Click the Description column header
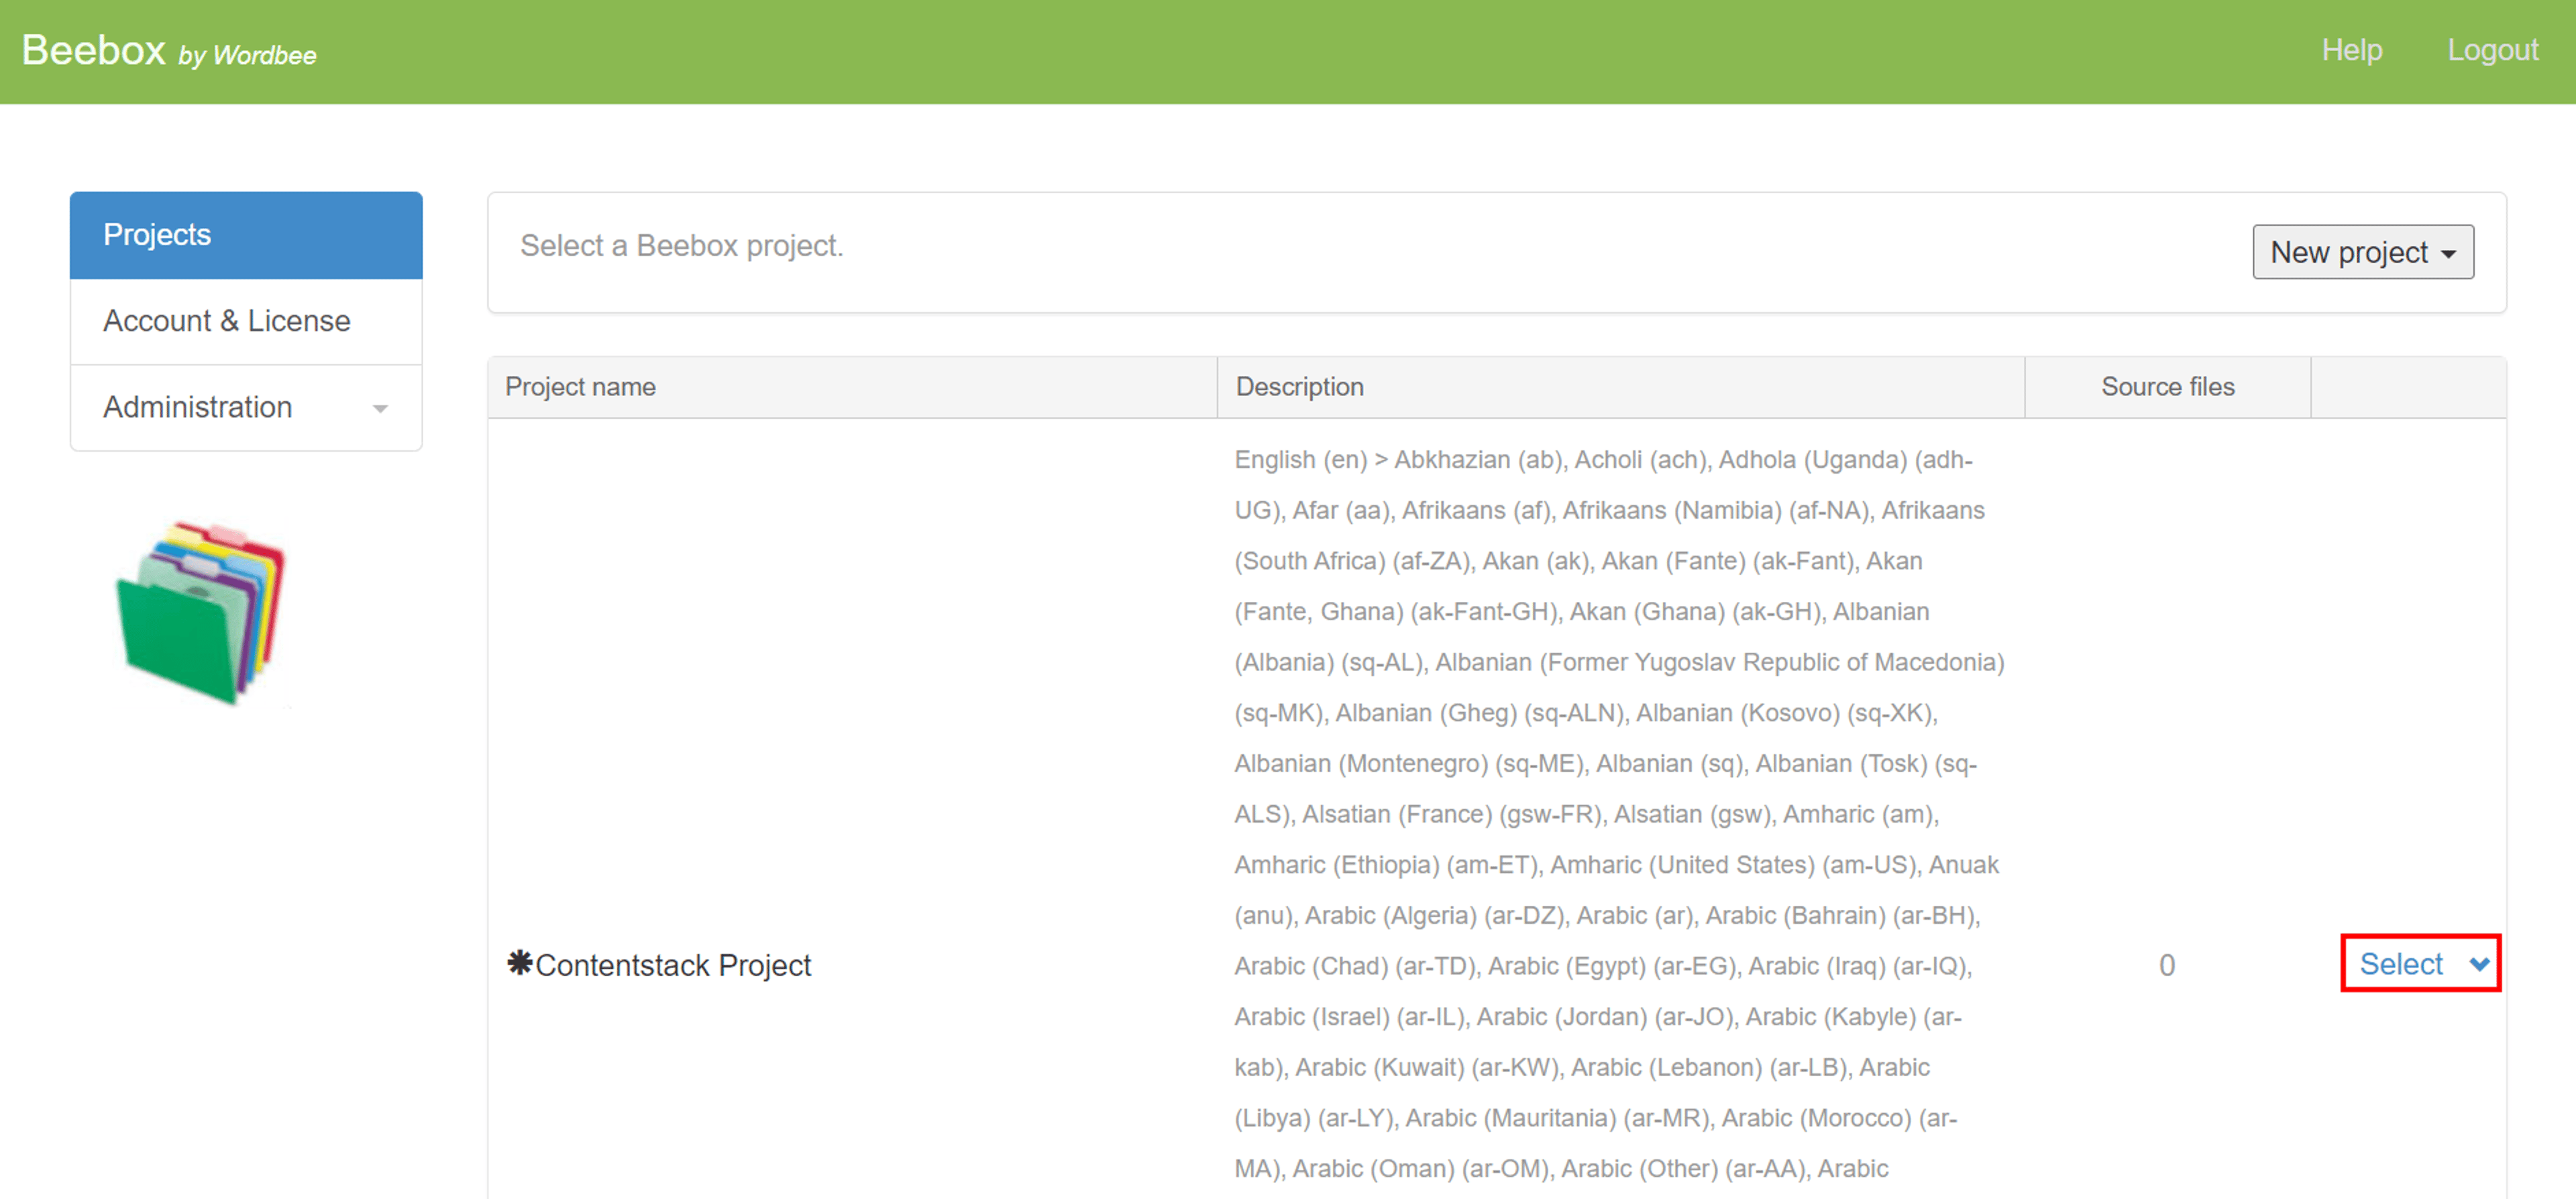 pyautogui.click(x=1621, y=387)
